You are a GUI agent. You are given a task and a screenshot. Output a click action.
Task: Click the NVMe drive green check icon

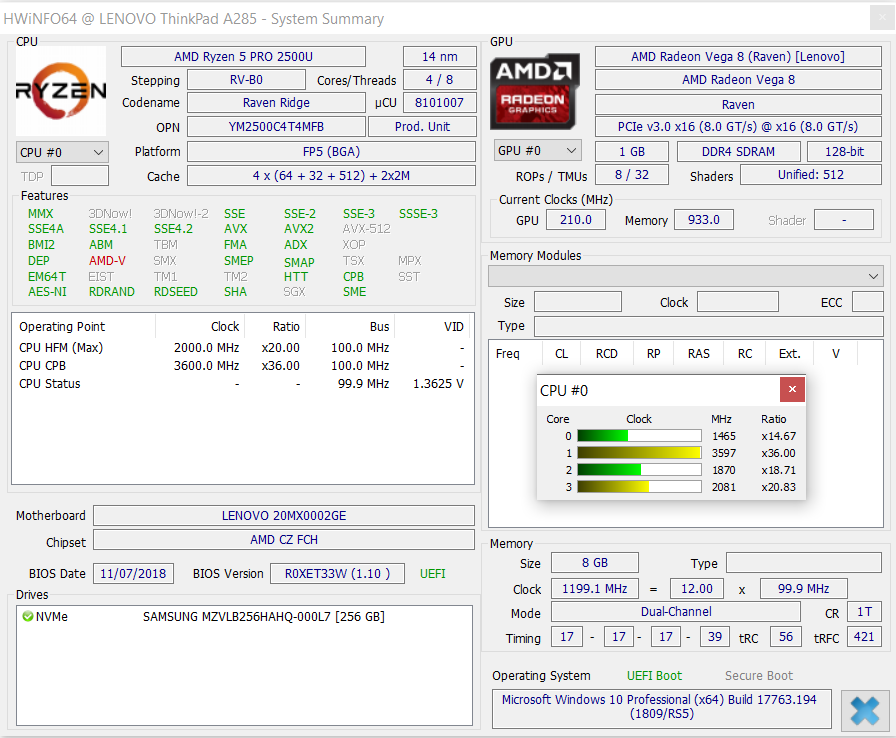[x=27, y=616]
